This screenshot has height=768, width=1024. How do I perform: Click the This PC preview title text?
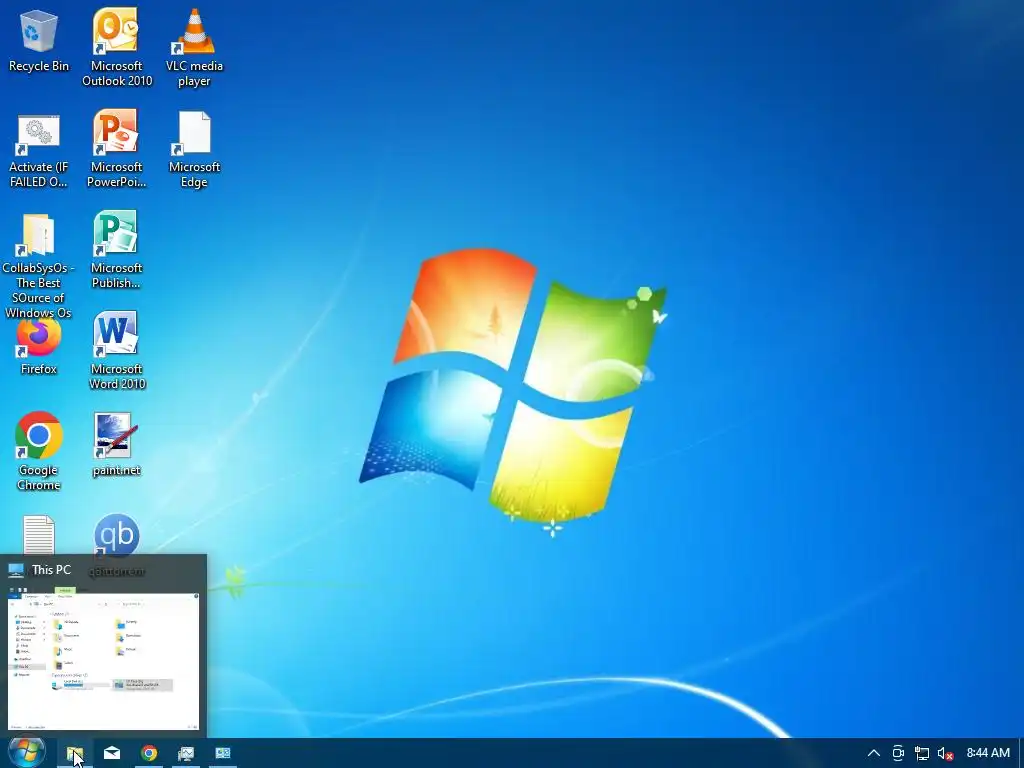pos(51,570)
